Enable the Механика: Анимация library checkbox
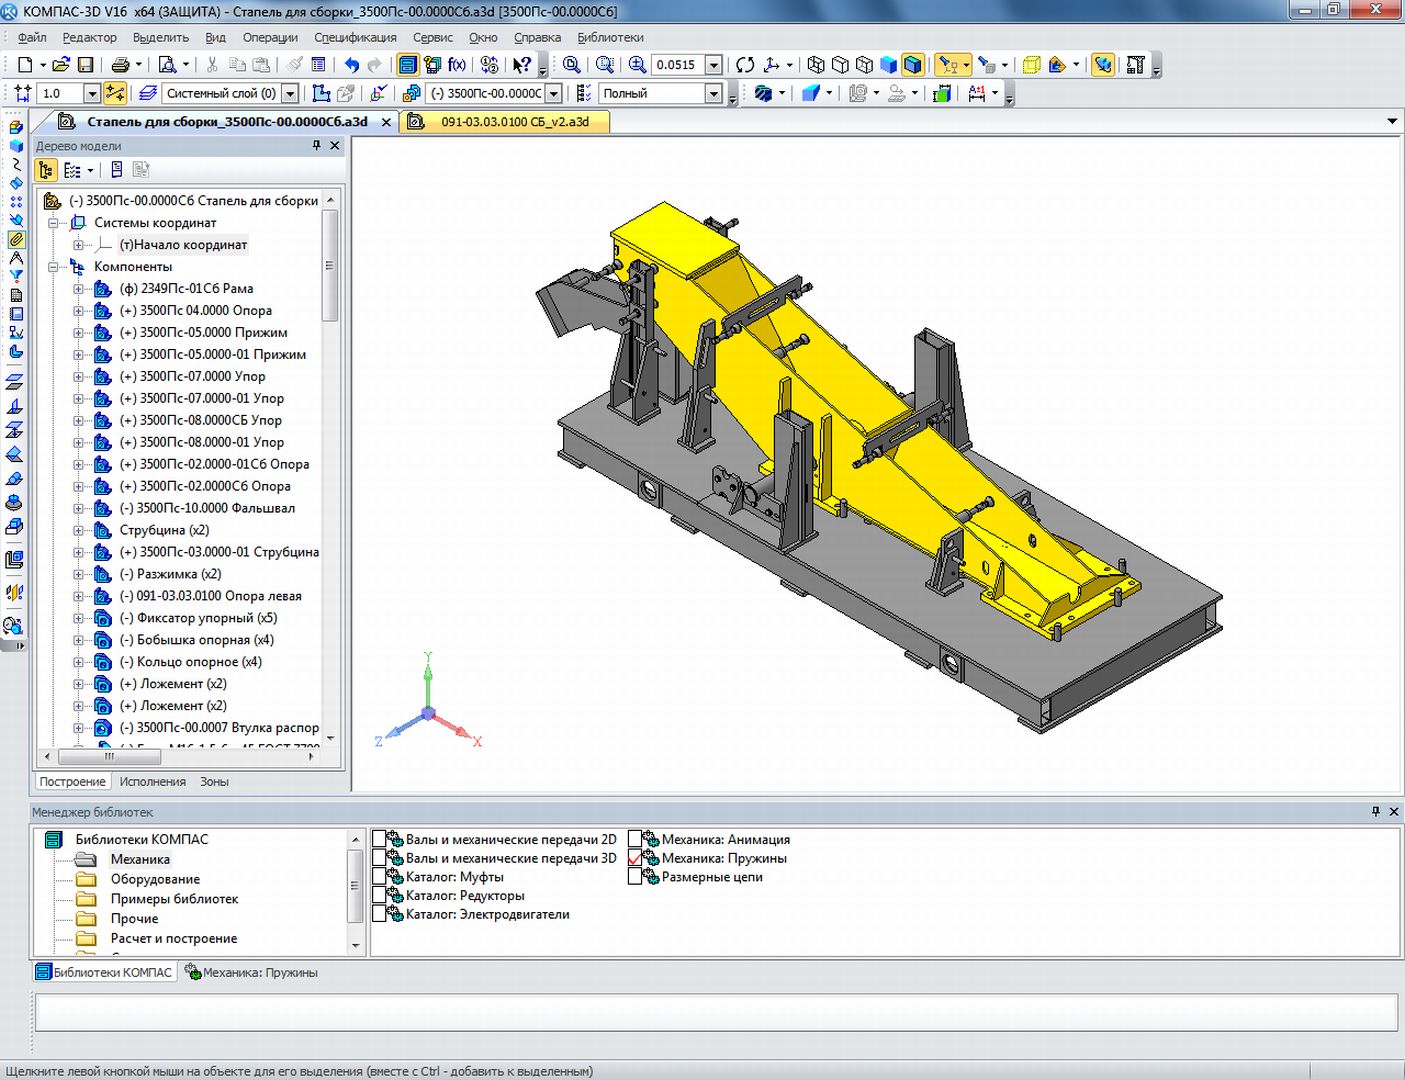This screenshot has width=1405, height=1080. 635,839
